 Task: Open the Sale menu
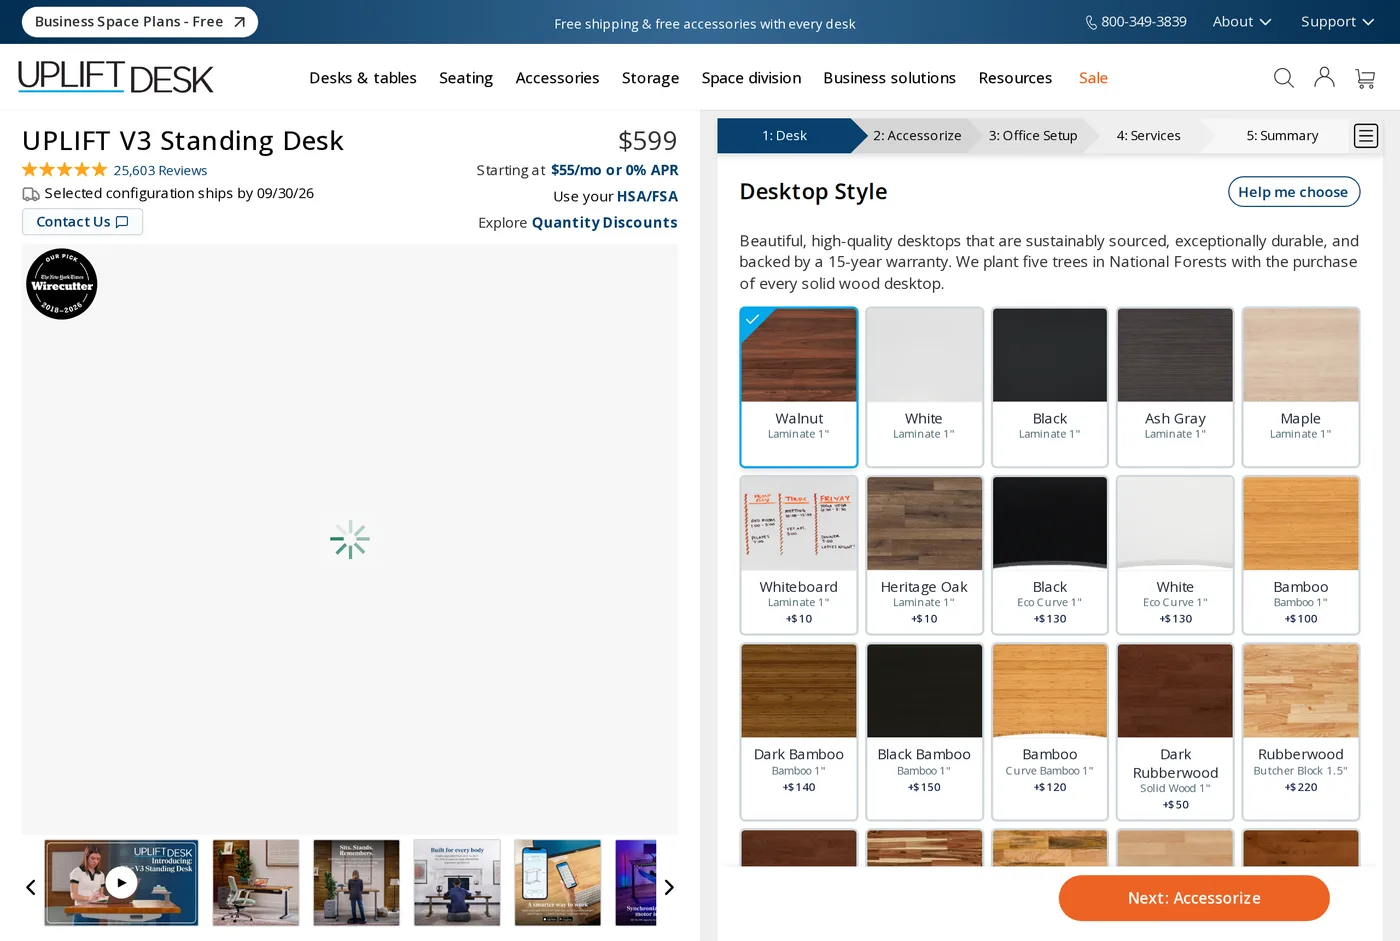point(1093,78)
